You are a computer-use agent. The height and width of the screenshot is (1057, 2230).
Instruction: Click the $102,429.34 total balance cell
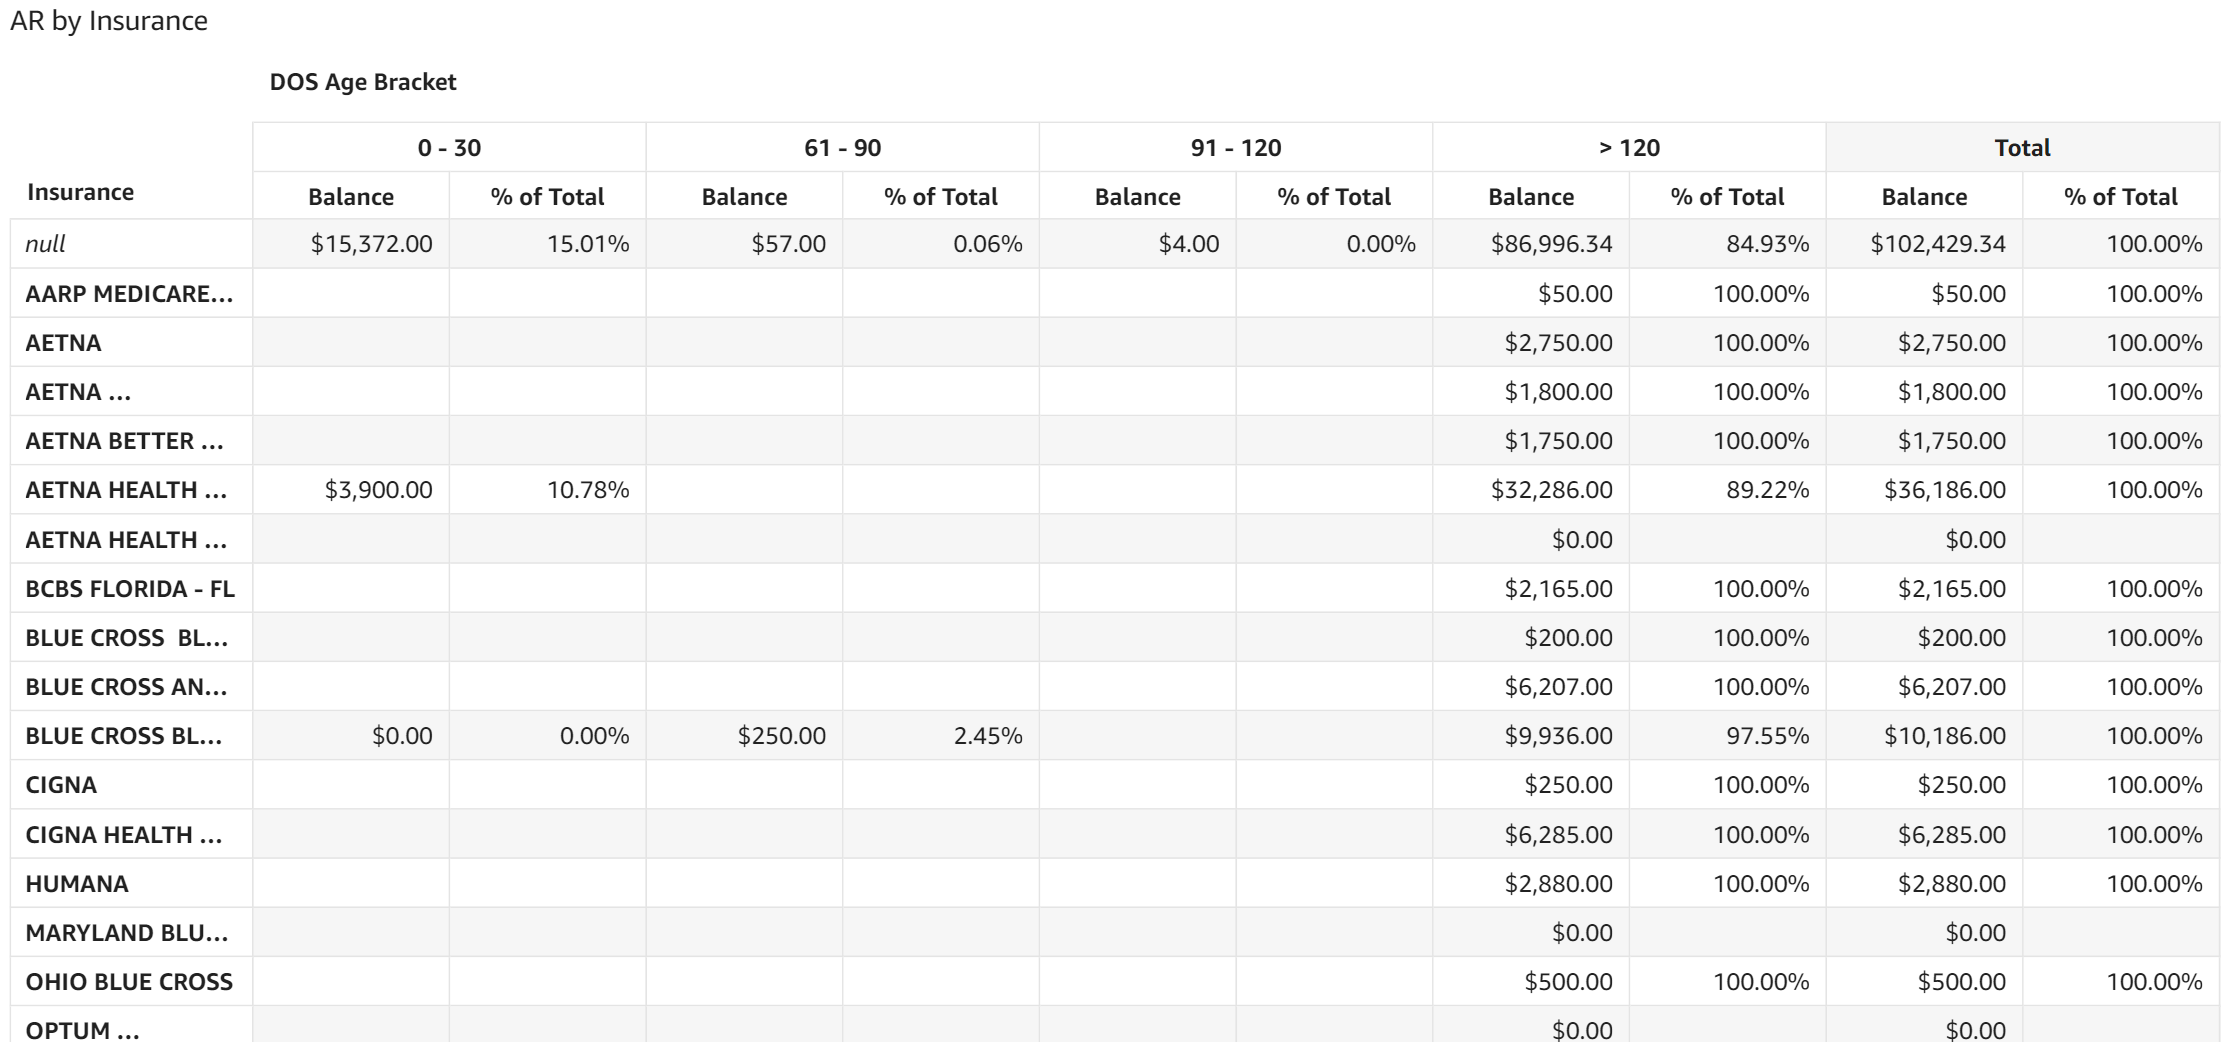pos(1937,244)
